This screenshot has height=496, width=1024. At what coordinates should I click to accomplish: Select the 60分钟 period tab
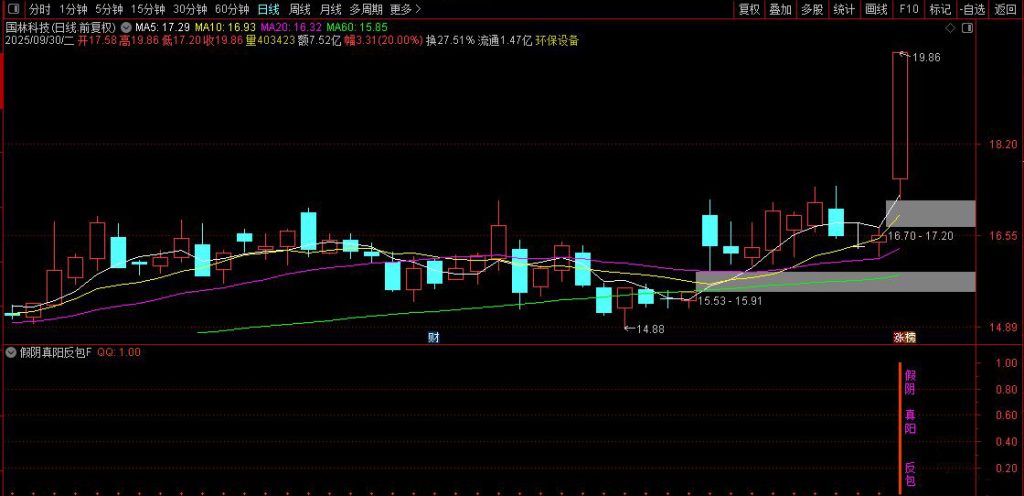tap(232, 9)
